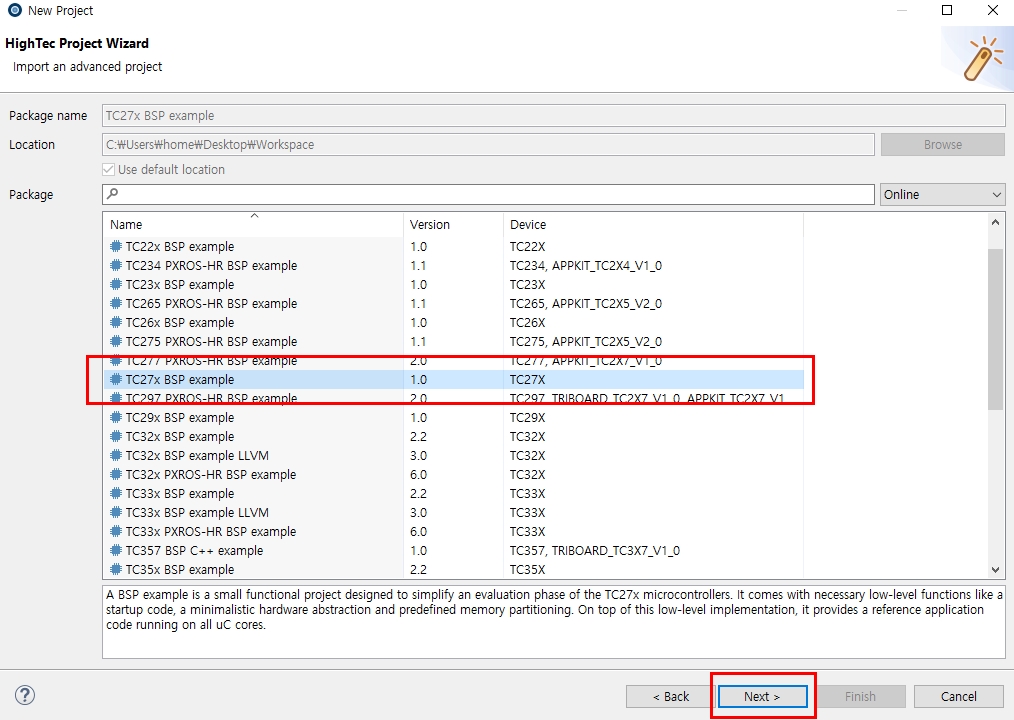Viewport: 1014px width, 720px height.
Task: Click the chip icon of TC33x BSP example LLVM
Action: coord(116,512)
